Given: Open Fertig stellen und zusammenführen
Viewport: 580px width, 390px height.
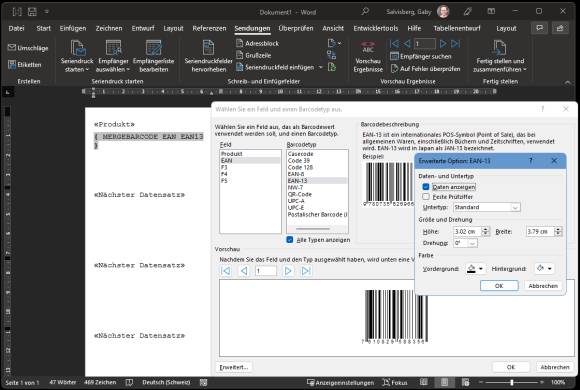Looking at the screenshot, I should 500,56.
